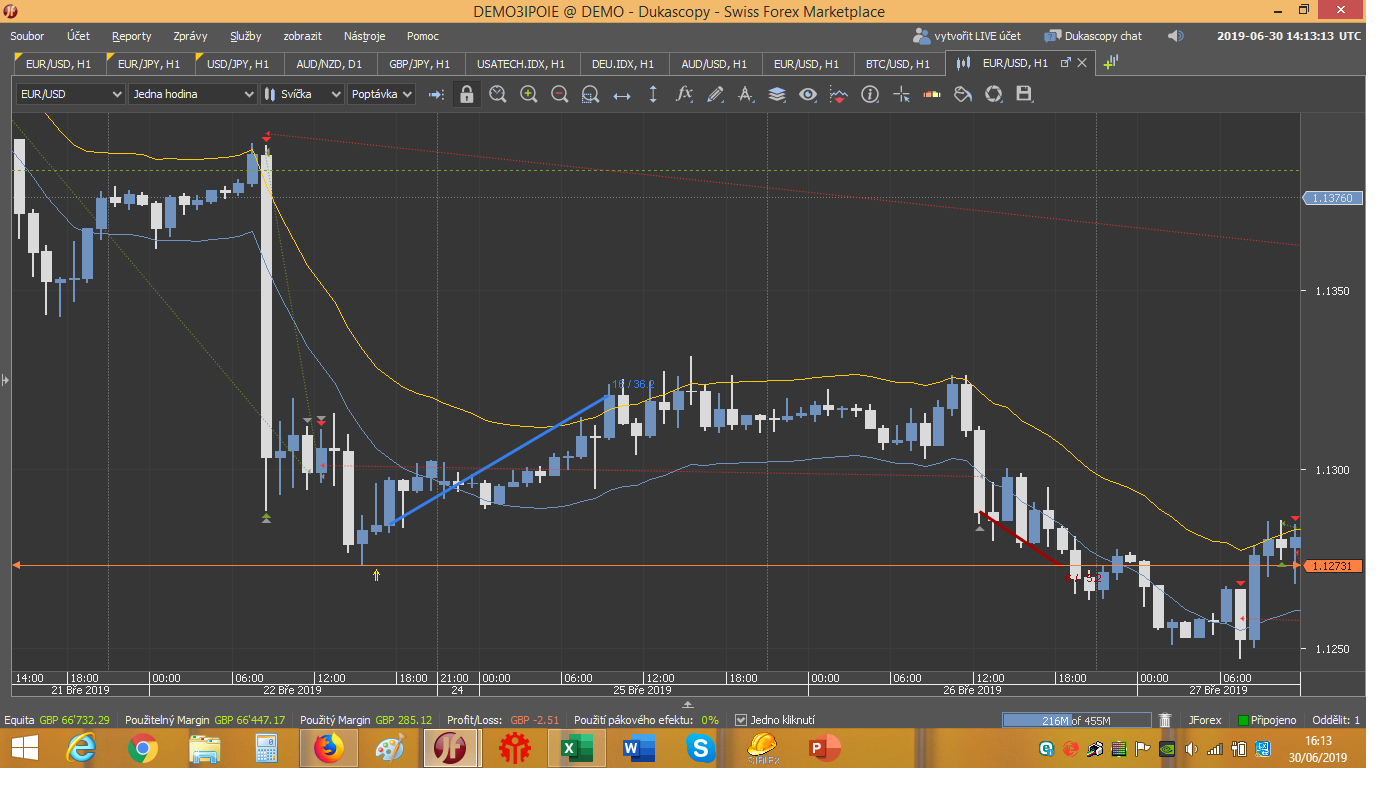1399x794 pixels.
Task: Switch to the AUD/NZD, D1 tab
Action: [329, 63]
